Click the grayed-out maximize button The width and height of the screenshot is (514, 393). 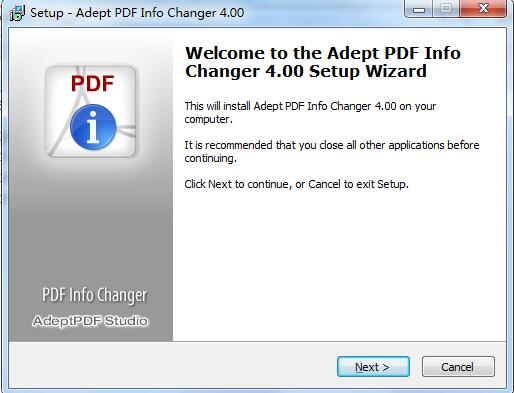[x=446, y=9]
